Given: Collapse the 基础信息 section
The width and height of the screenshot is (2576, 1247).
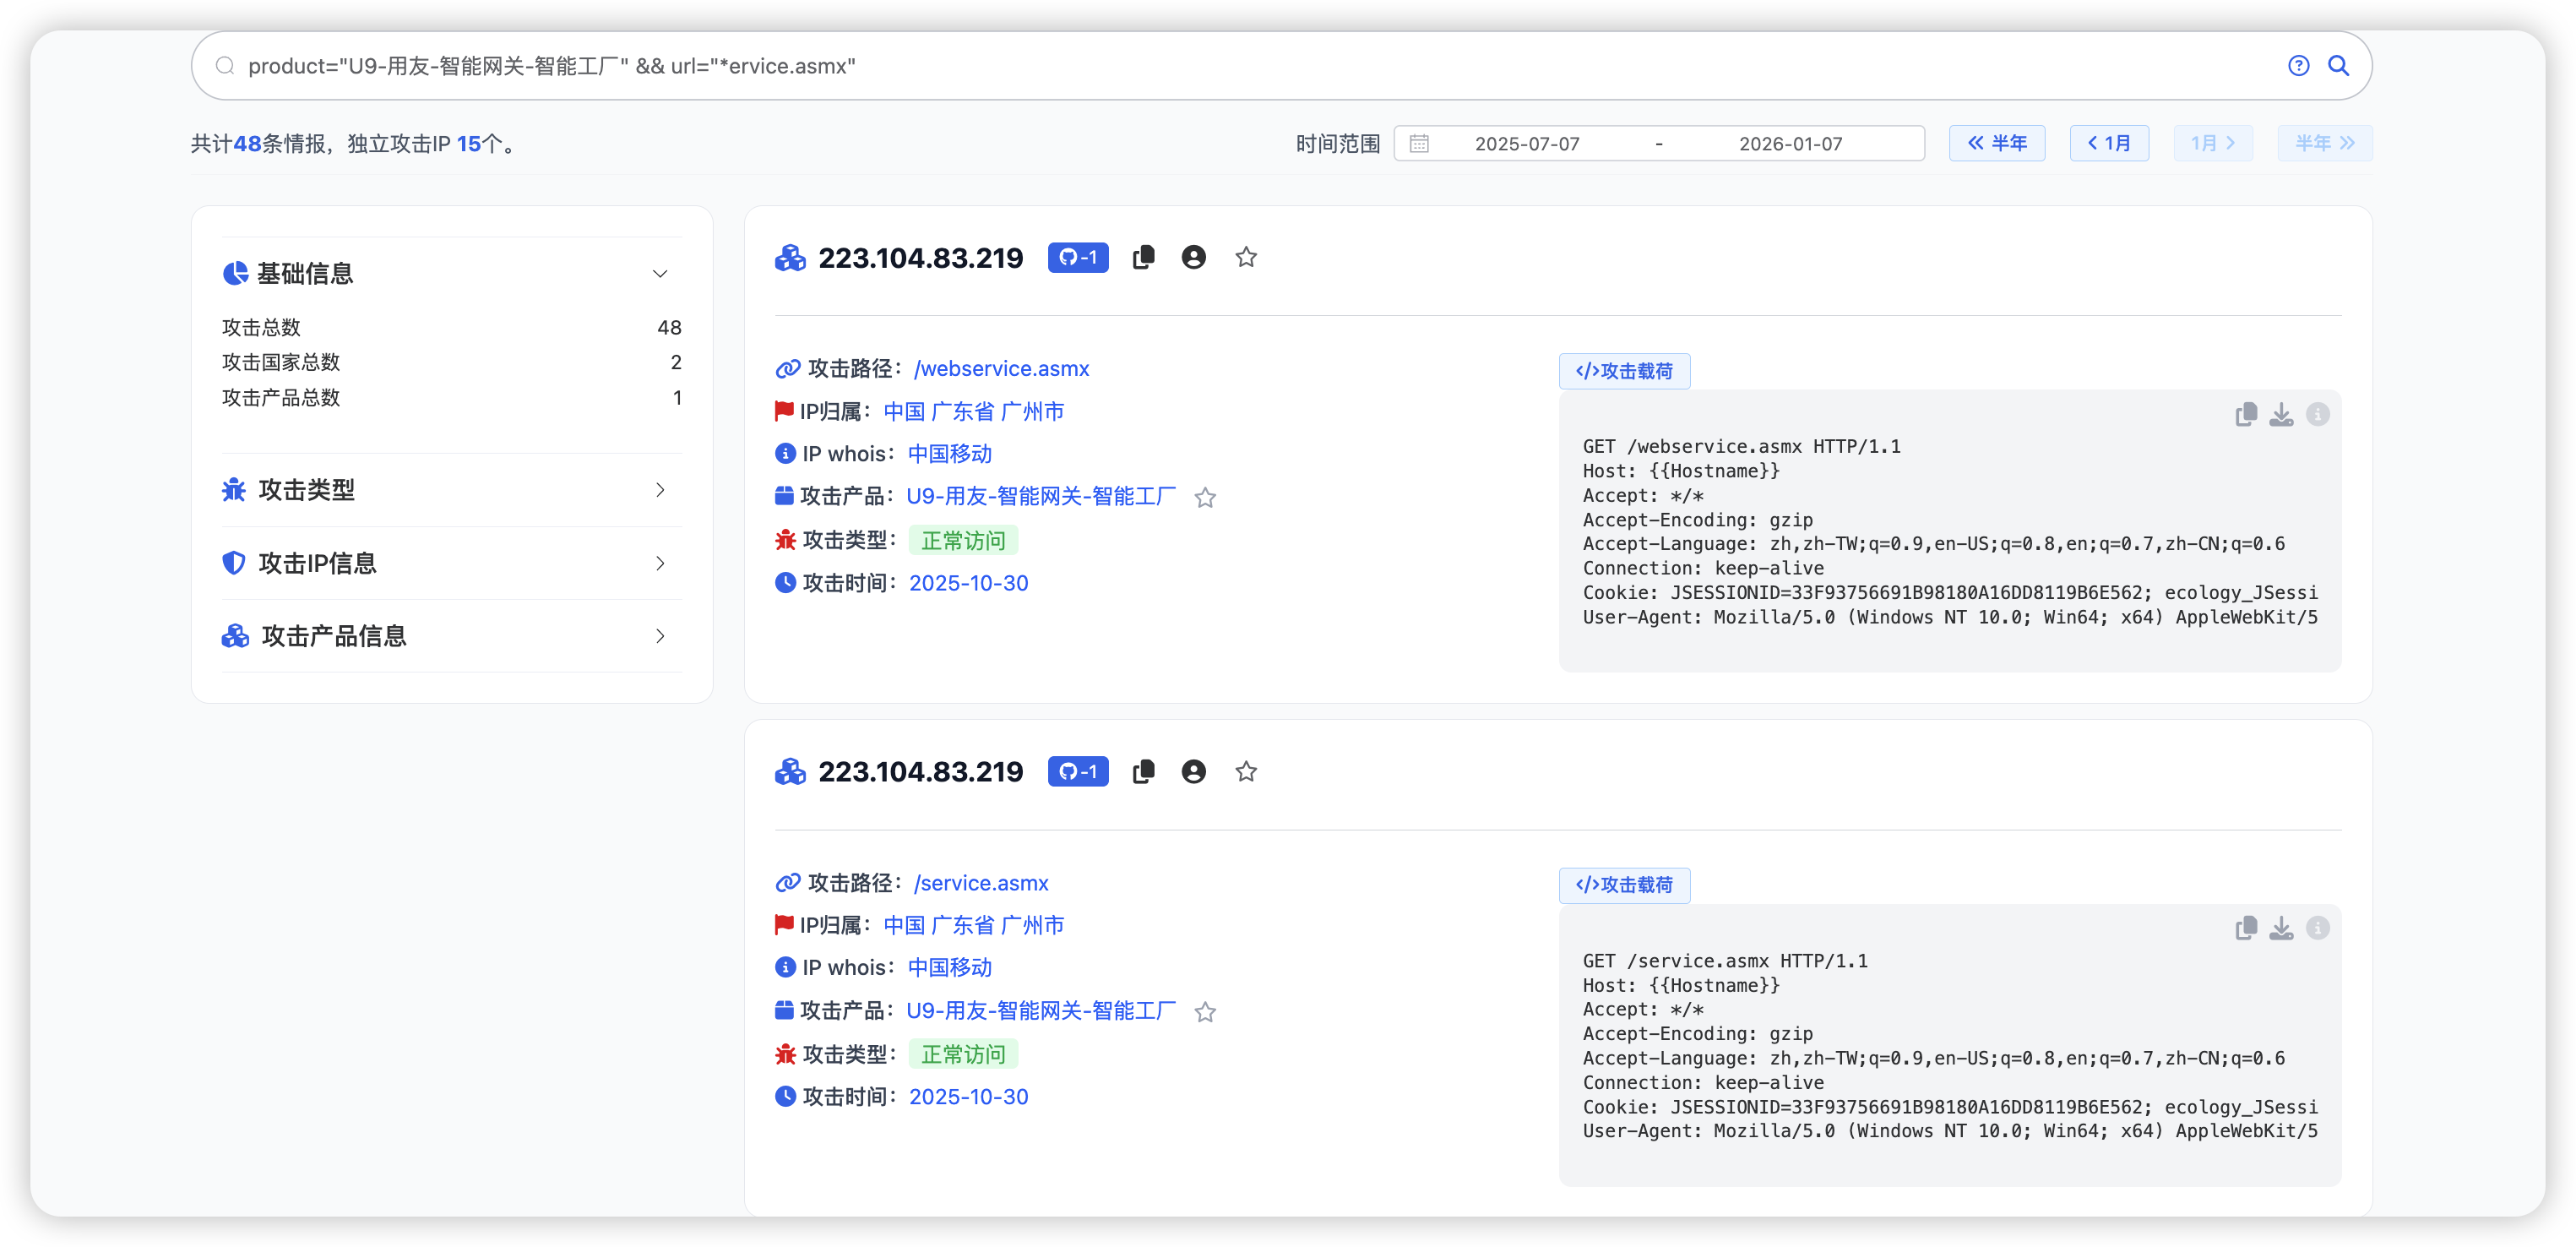Looking at the screenshot, I should (x=659, y=274).
